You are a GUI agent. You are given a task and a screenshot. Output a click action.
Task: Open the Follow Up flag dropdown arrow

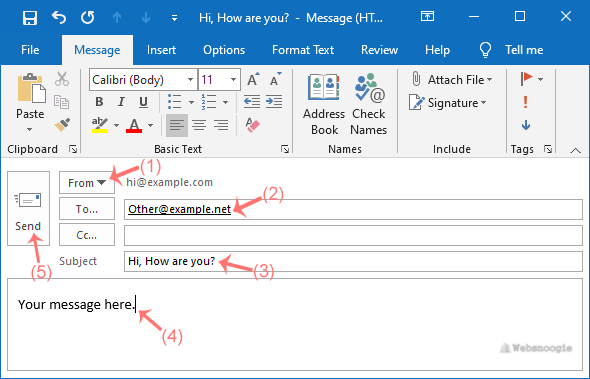[540, 79]
